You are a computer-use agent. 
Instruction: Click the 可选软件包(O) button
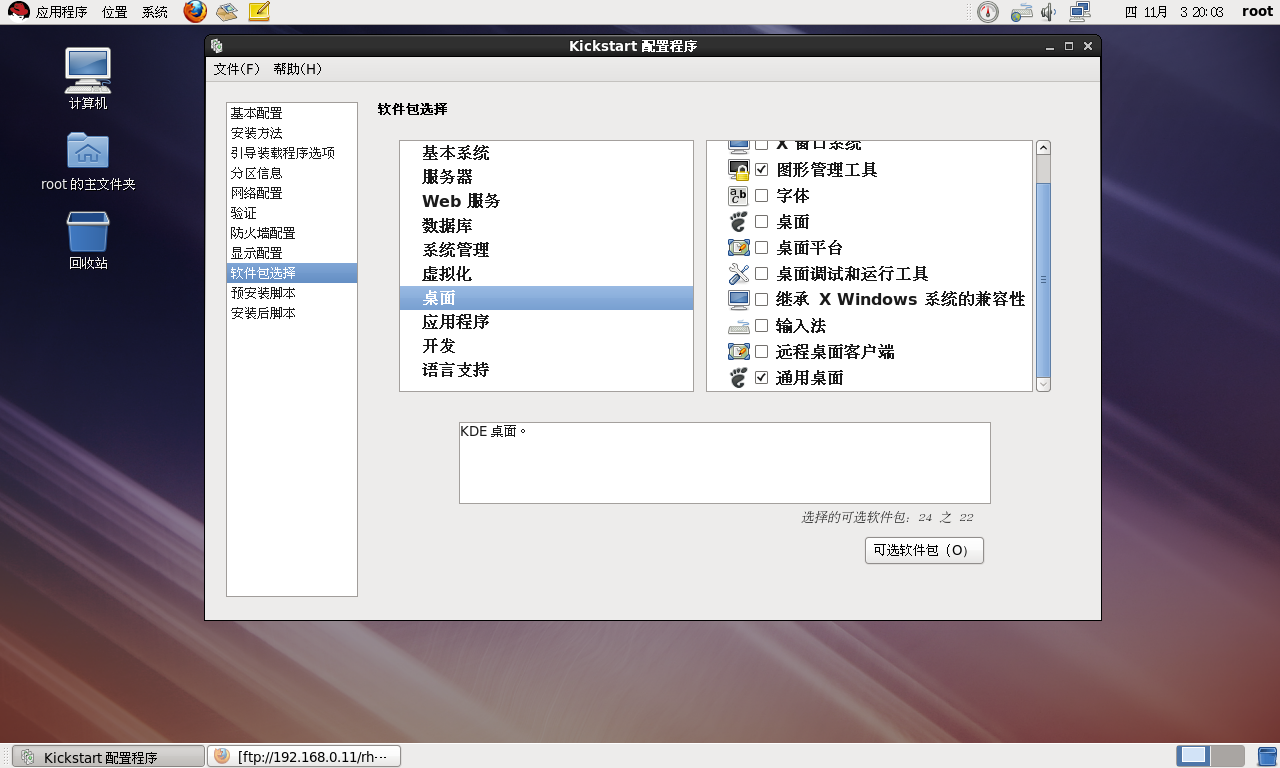[924, 550]
